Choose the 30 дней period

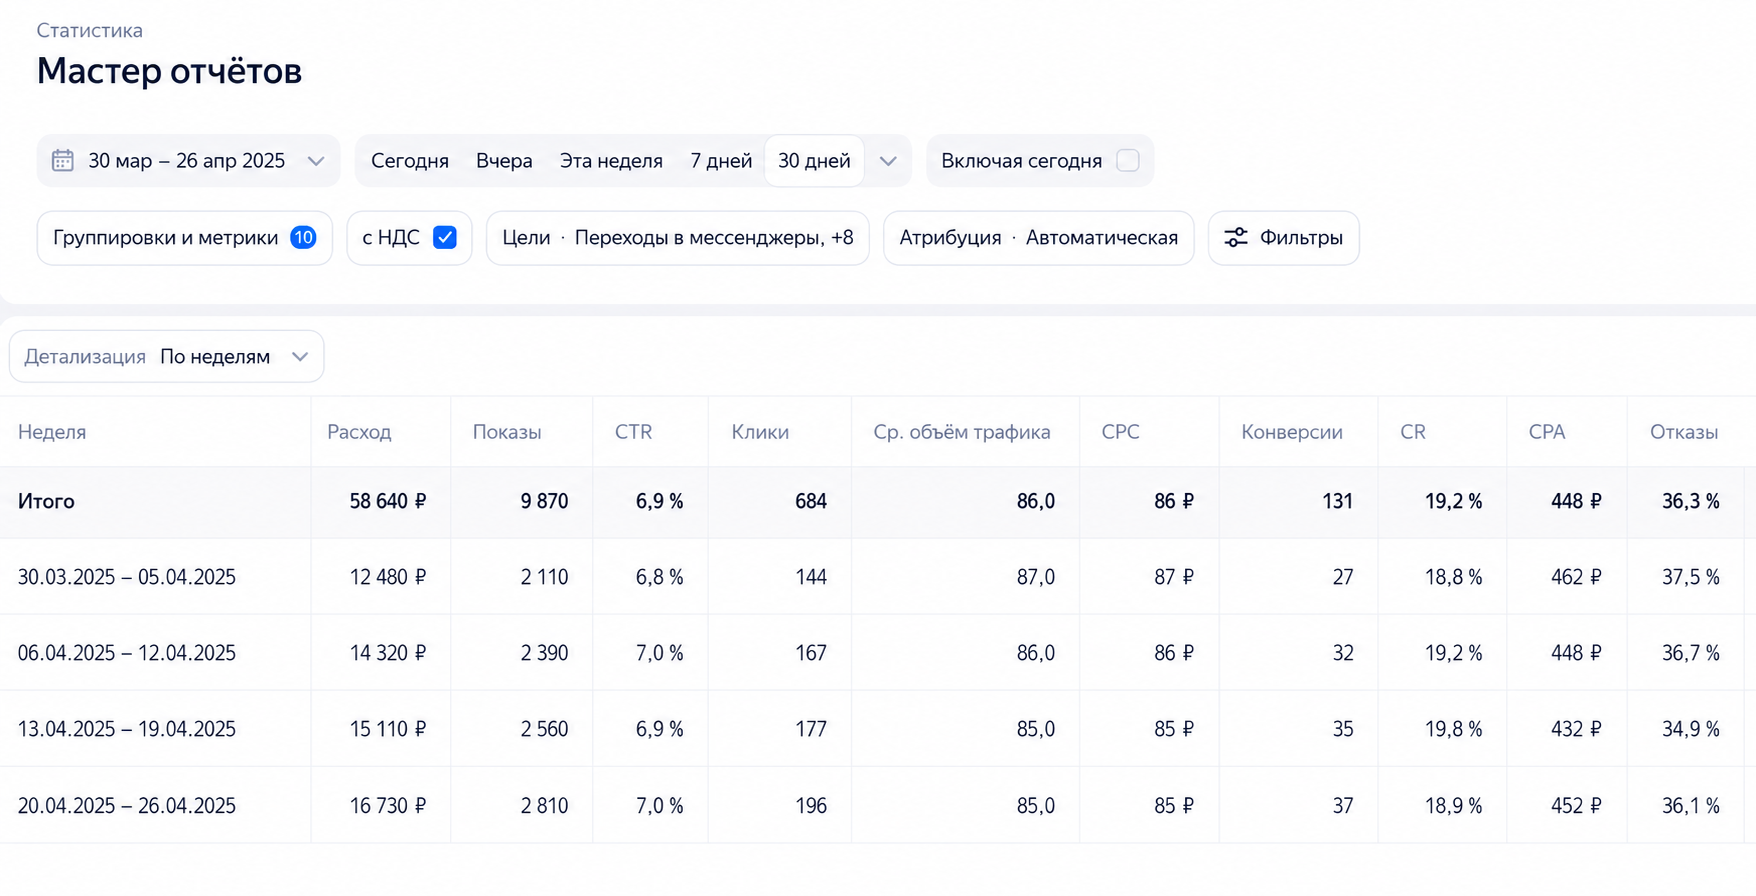[x=814, y=161]
